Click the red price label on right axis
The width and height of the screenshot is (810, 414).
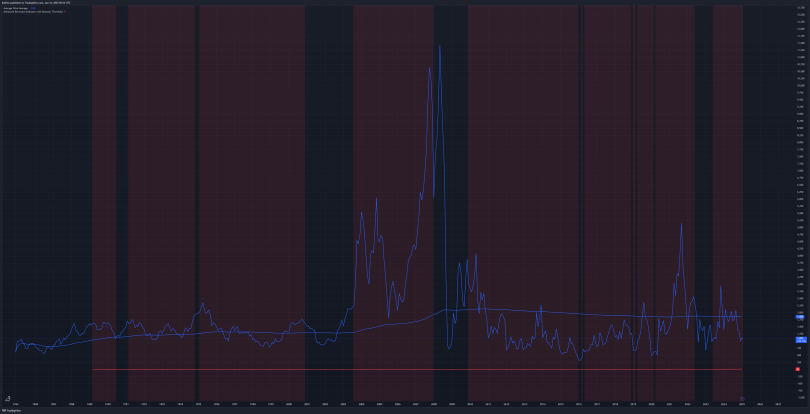point(799,370)
